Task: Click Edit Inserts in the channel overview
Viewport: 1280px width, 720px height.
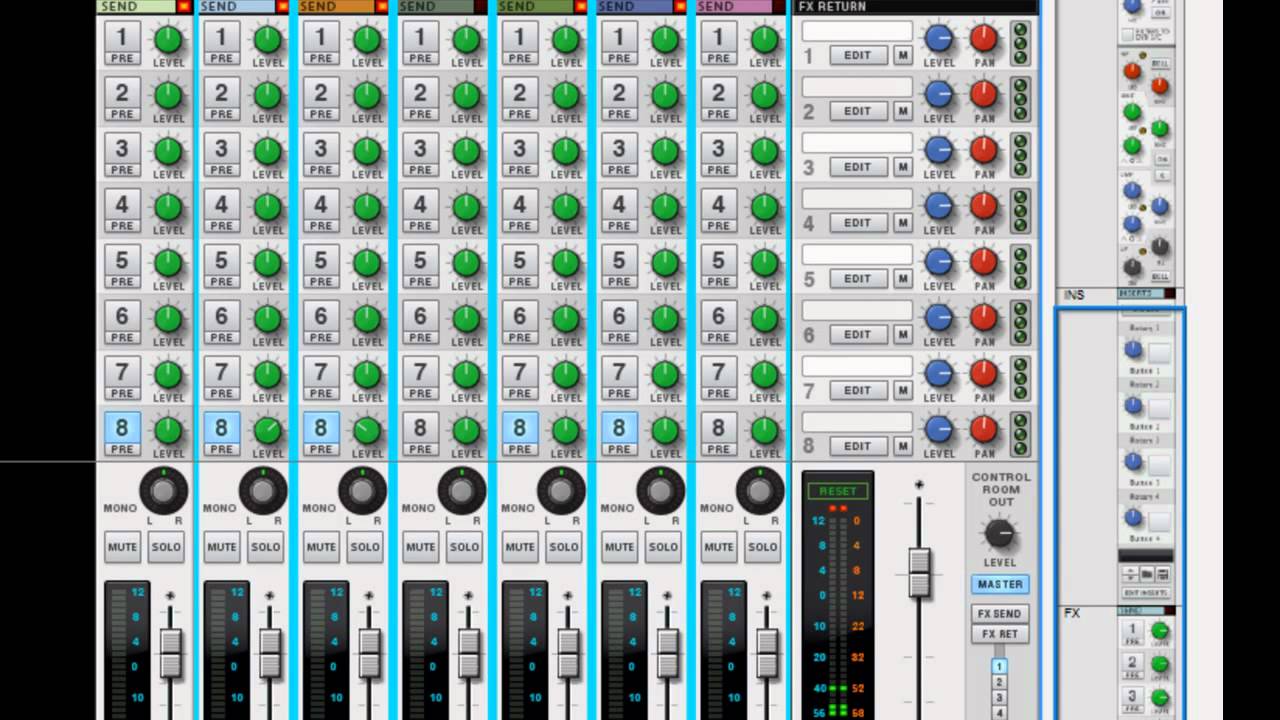Action: click(x=1146, y=594)
